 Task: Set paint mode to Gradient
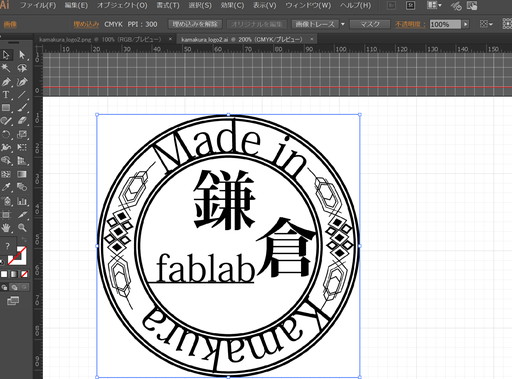[x=14, y=274]
